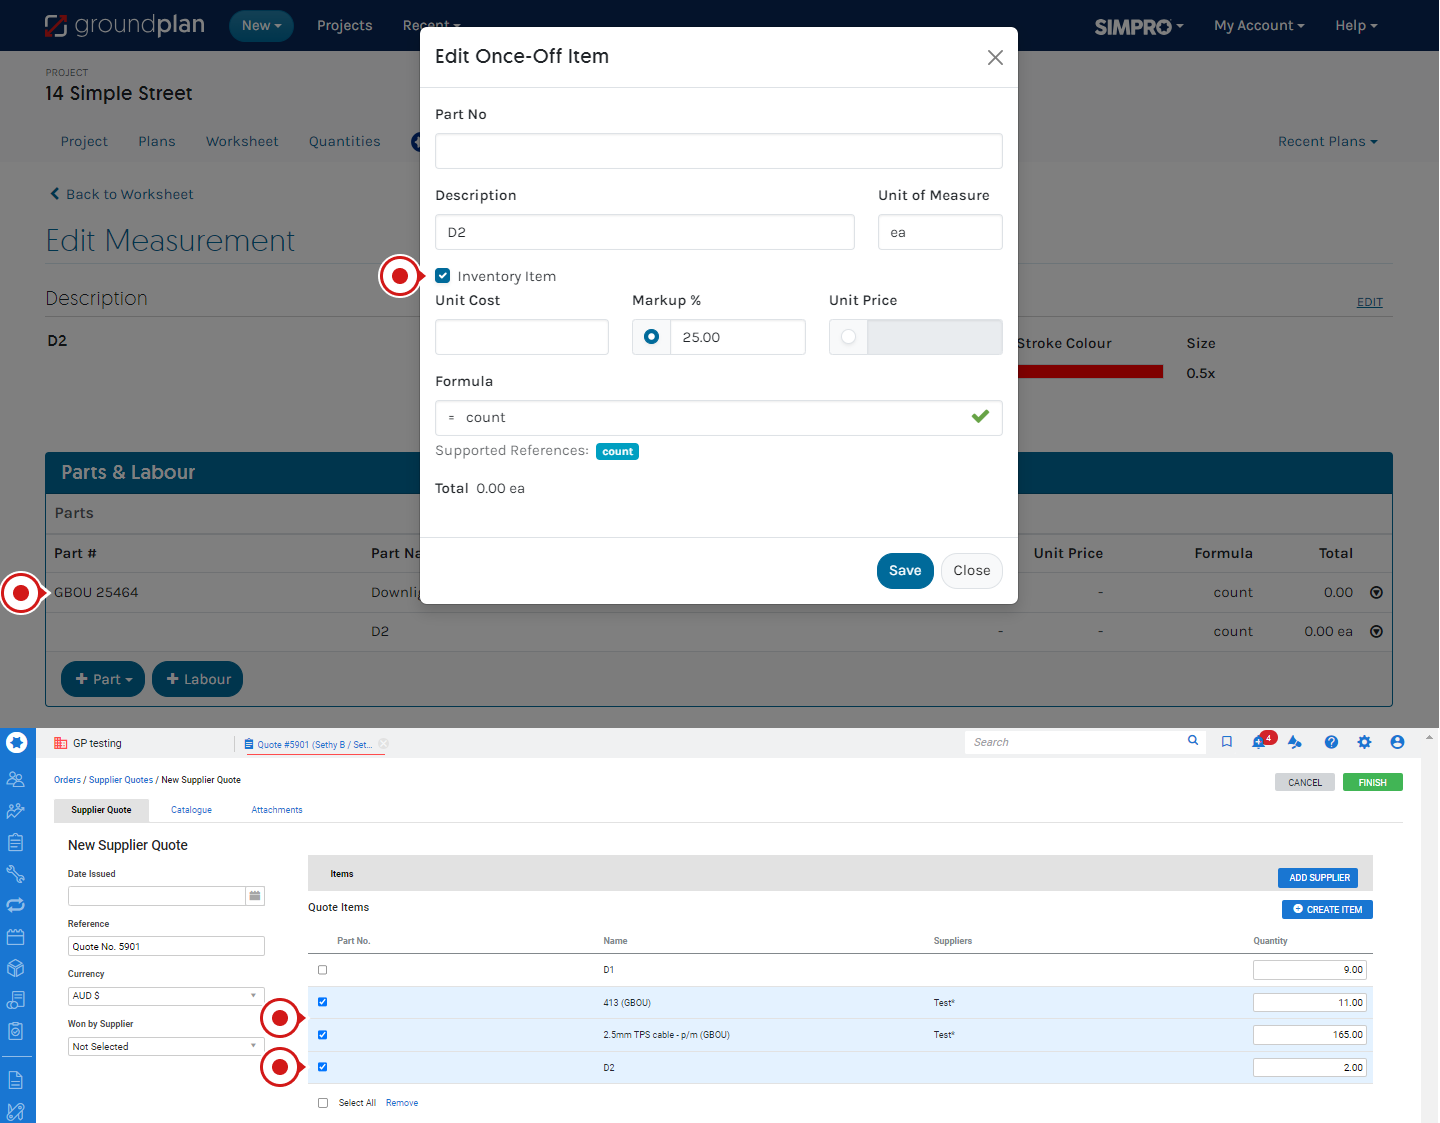Select the Unit Price radio button
Screen dimensions: 1440x1123
pyautogui.click(x=848, y=337)
